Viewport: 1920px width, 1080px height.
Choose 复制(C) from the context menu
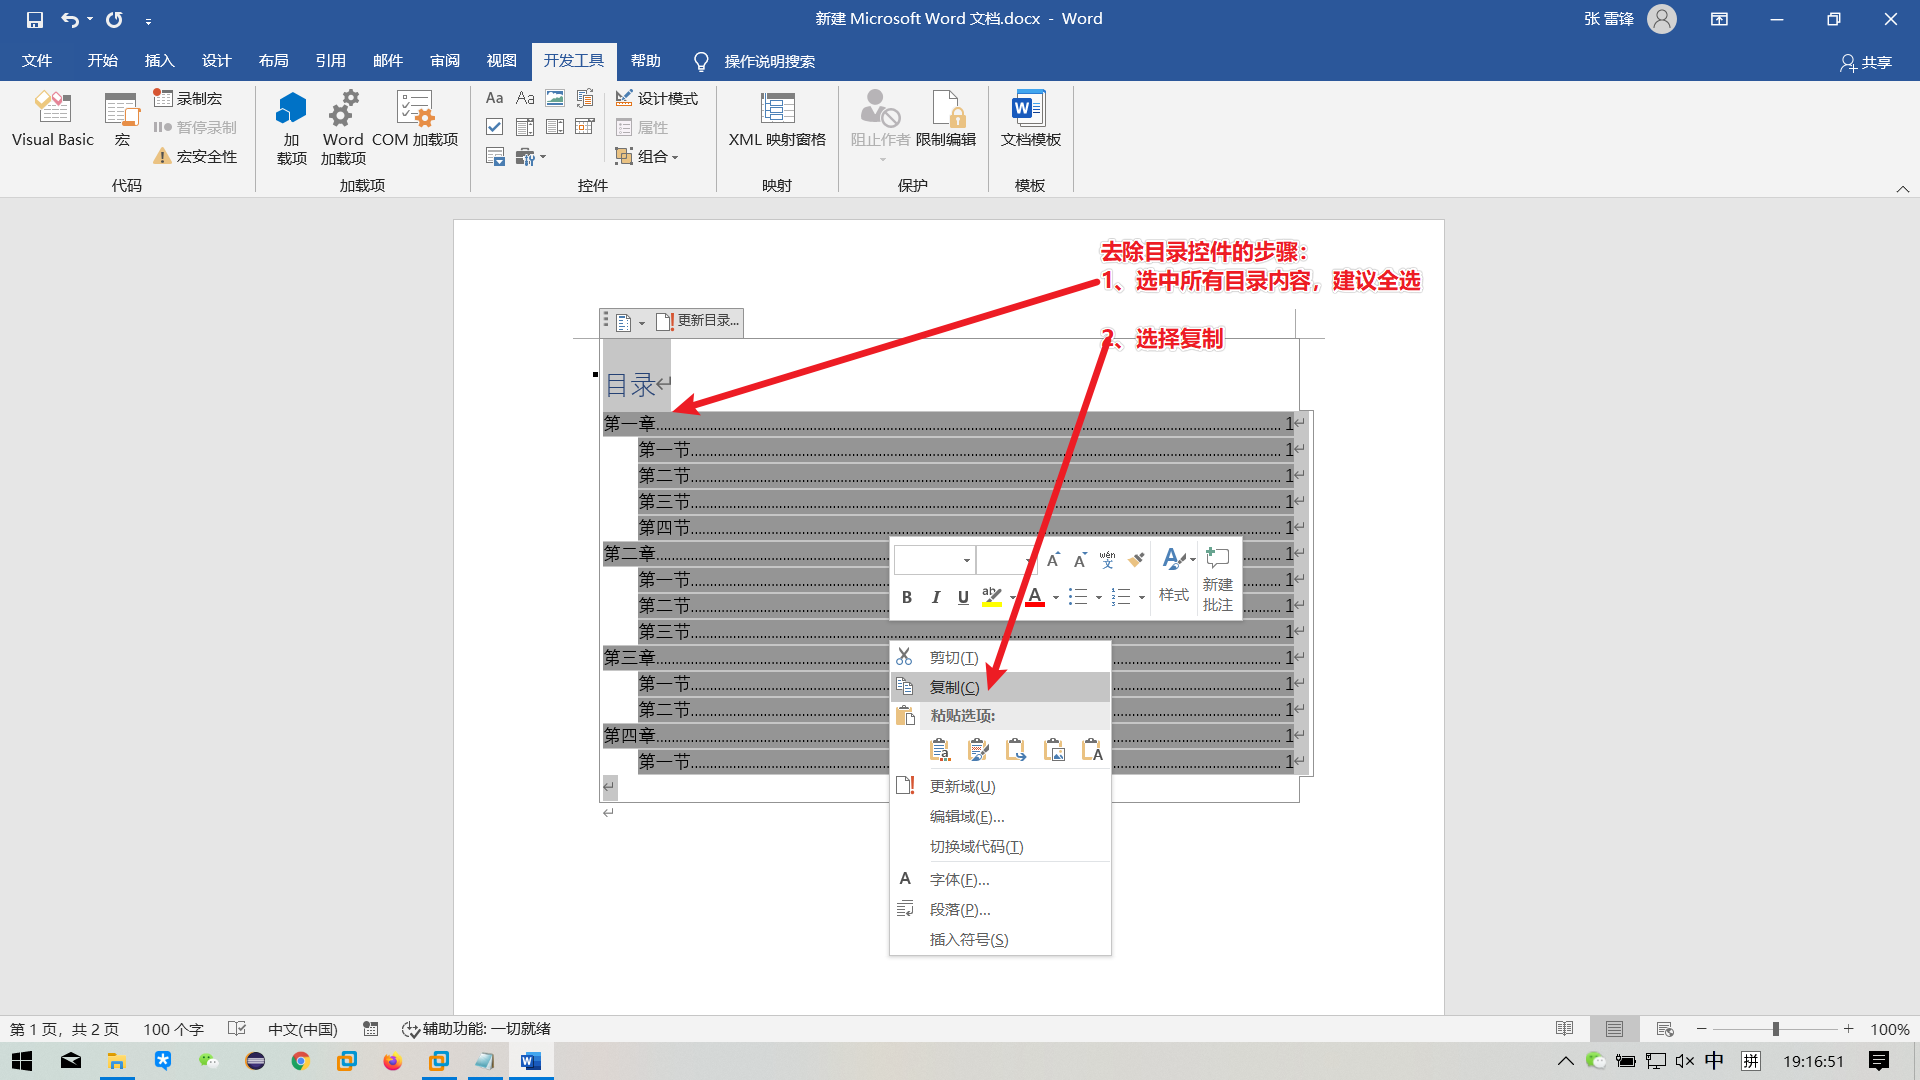point(1000,687)
